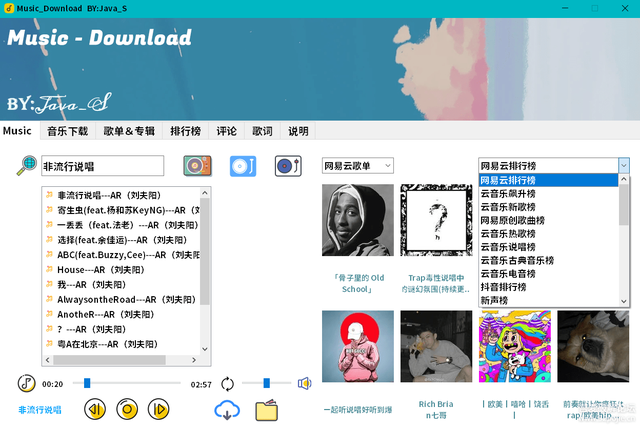Select song 寄生虫(feat.杨和苏KeyNG)
Viewport: 640px width, 427px height.
point(122,210)
